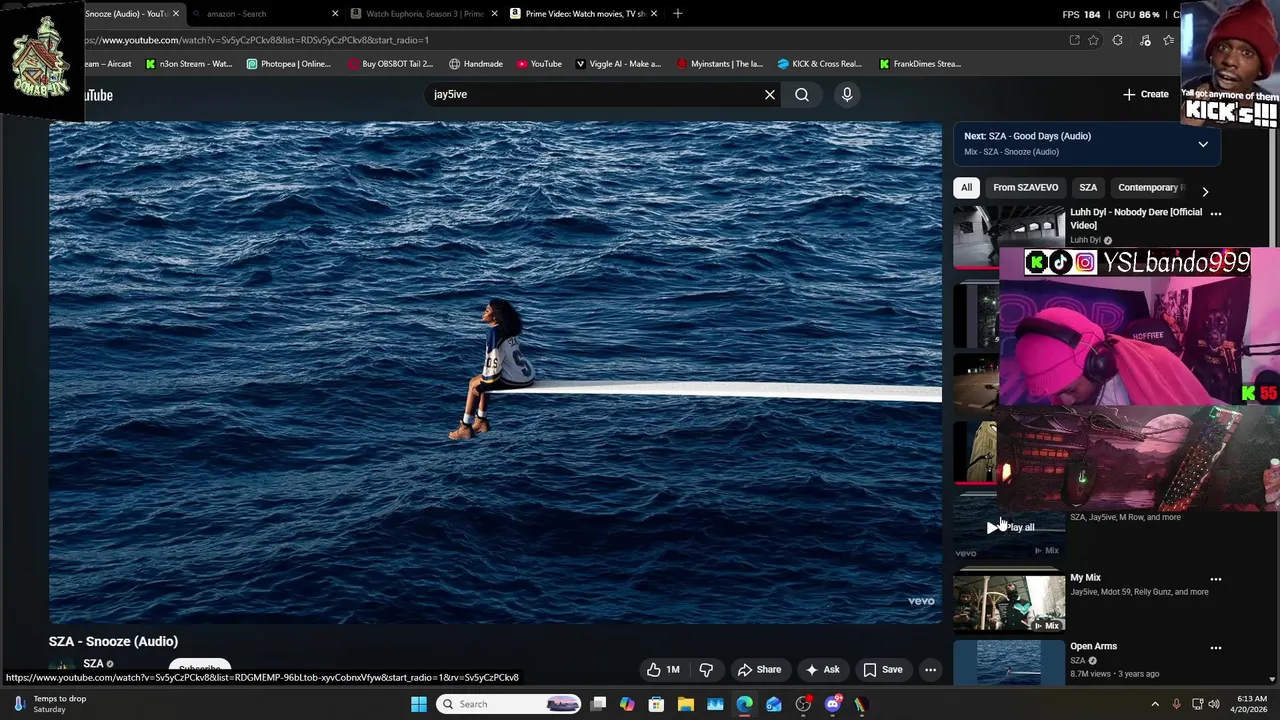The height and width of the screenshot is (720, 1280).
Task: Open Myinstants bookmark
Action: [720, 64]
